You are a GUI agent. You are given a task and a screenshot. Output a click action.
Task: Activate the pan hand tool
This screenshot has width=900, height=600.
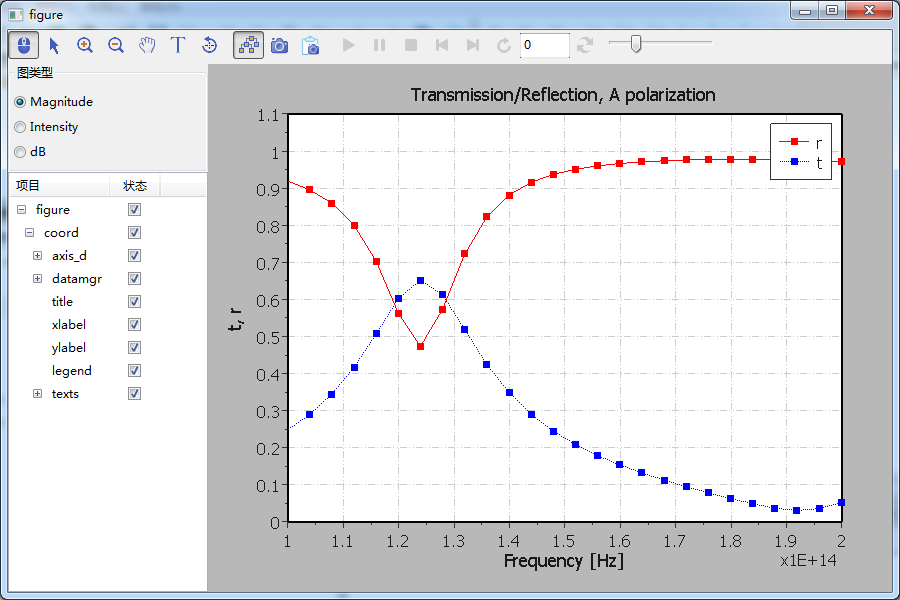point(147,45)
